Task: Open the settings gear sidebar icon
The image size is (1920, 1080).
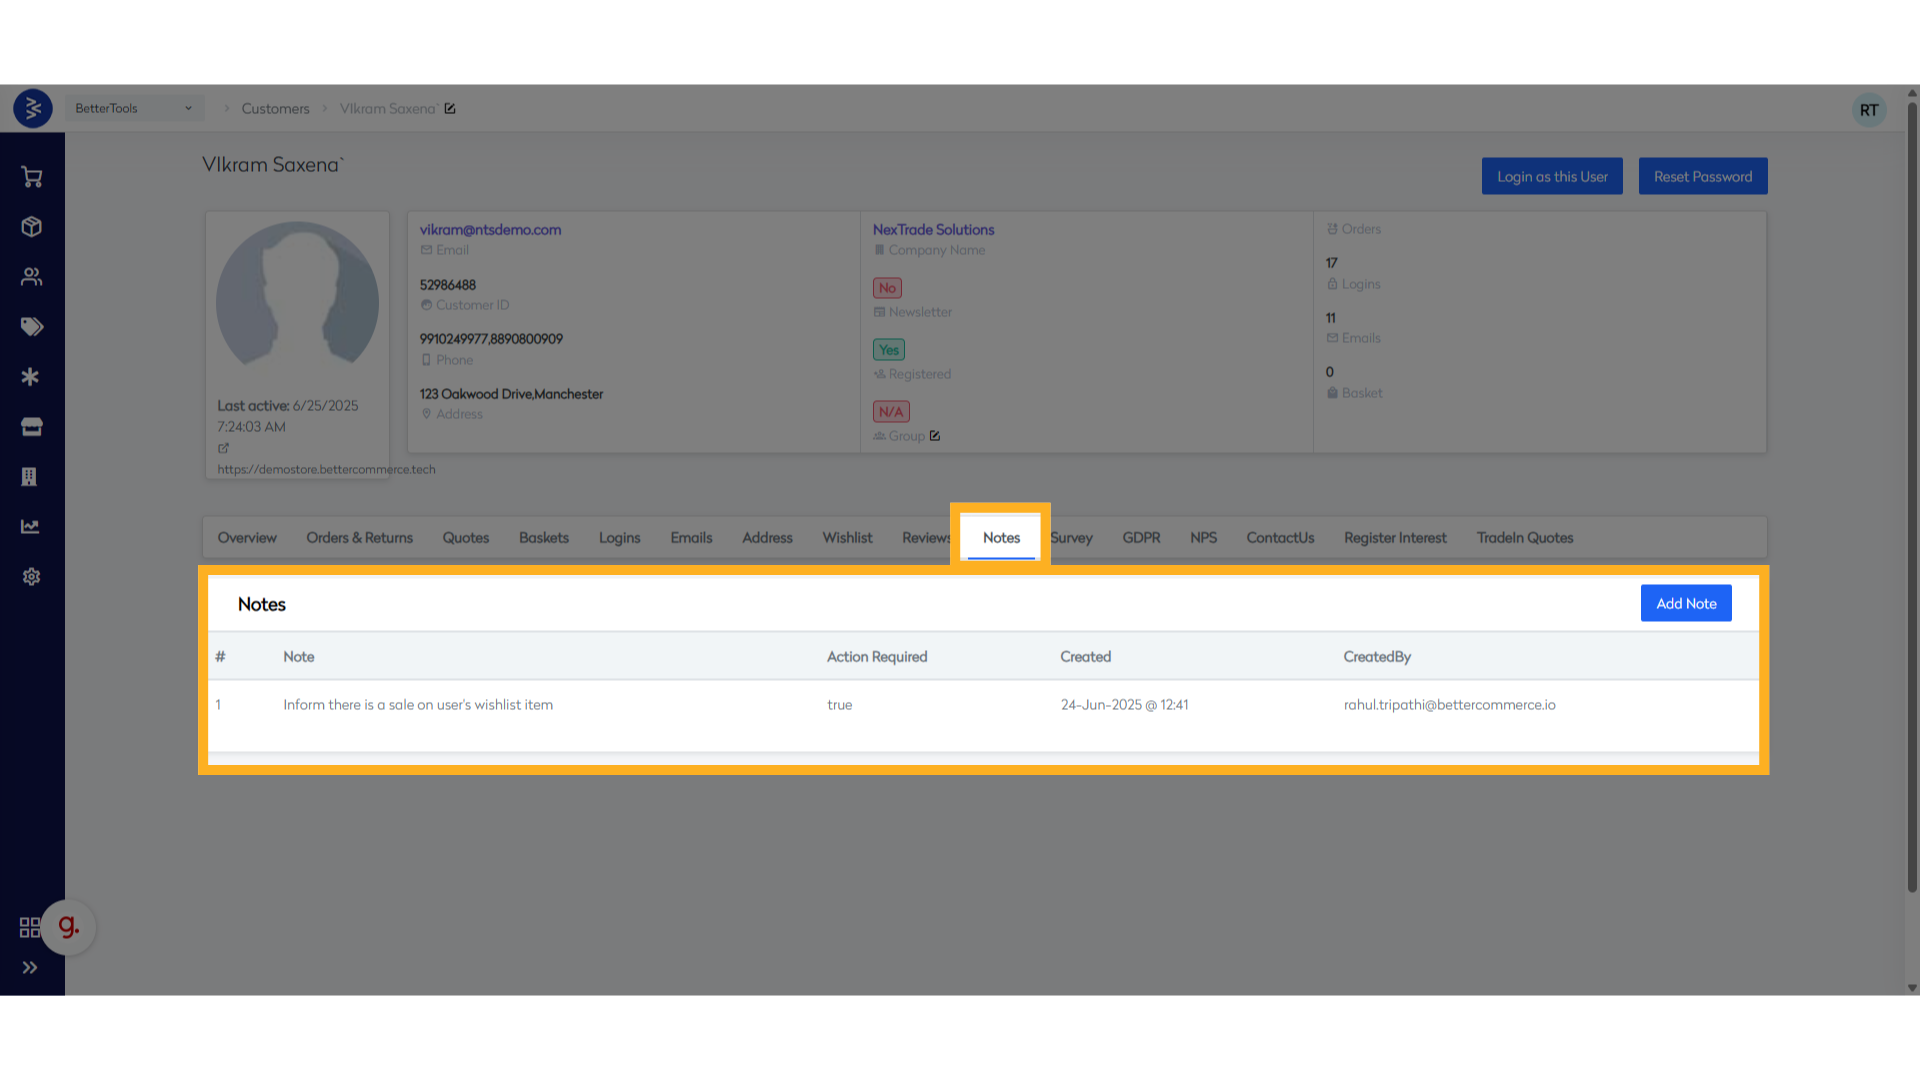Action: pos(32,577)
